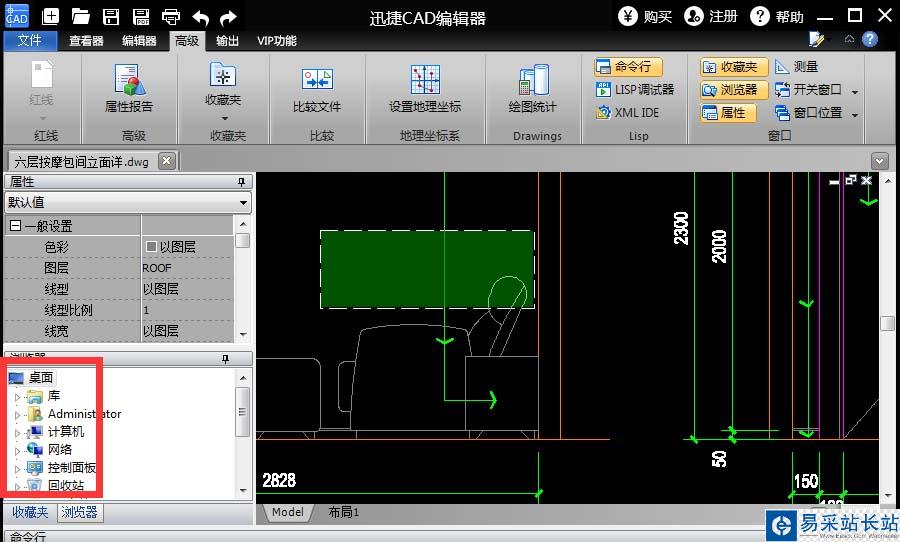Toggle the 属性 properties panel button

728,113
